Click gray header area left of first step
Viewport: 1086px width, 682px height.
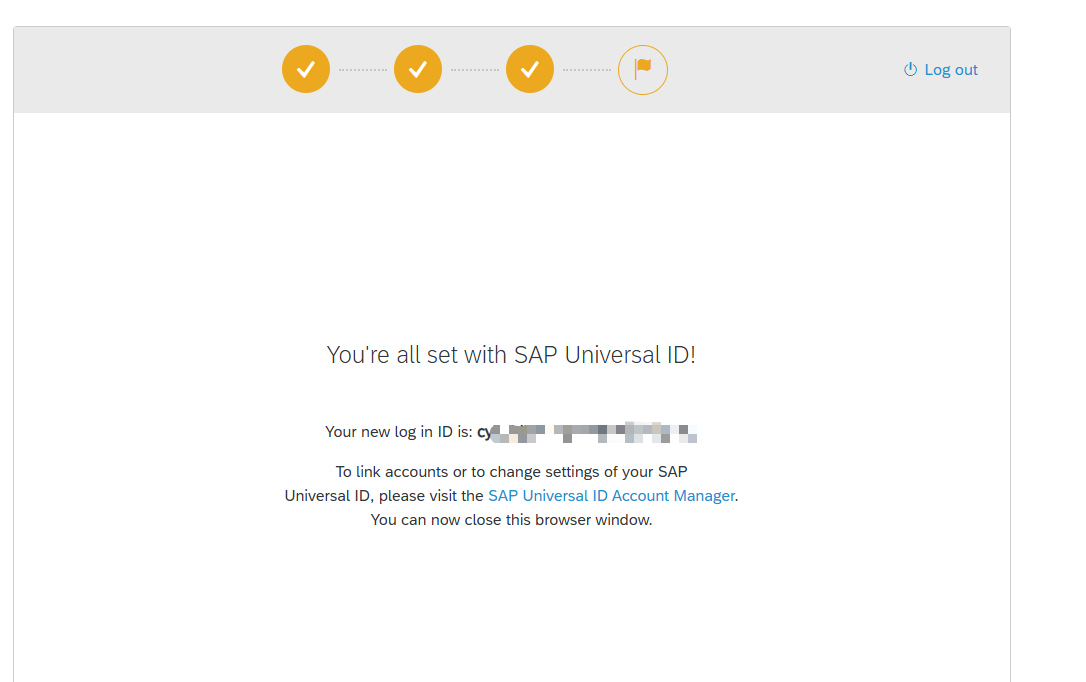click(x=150, y=70)
